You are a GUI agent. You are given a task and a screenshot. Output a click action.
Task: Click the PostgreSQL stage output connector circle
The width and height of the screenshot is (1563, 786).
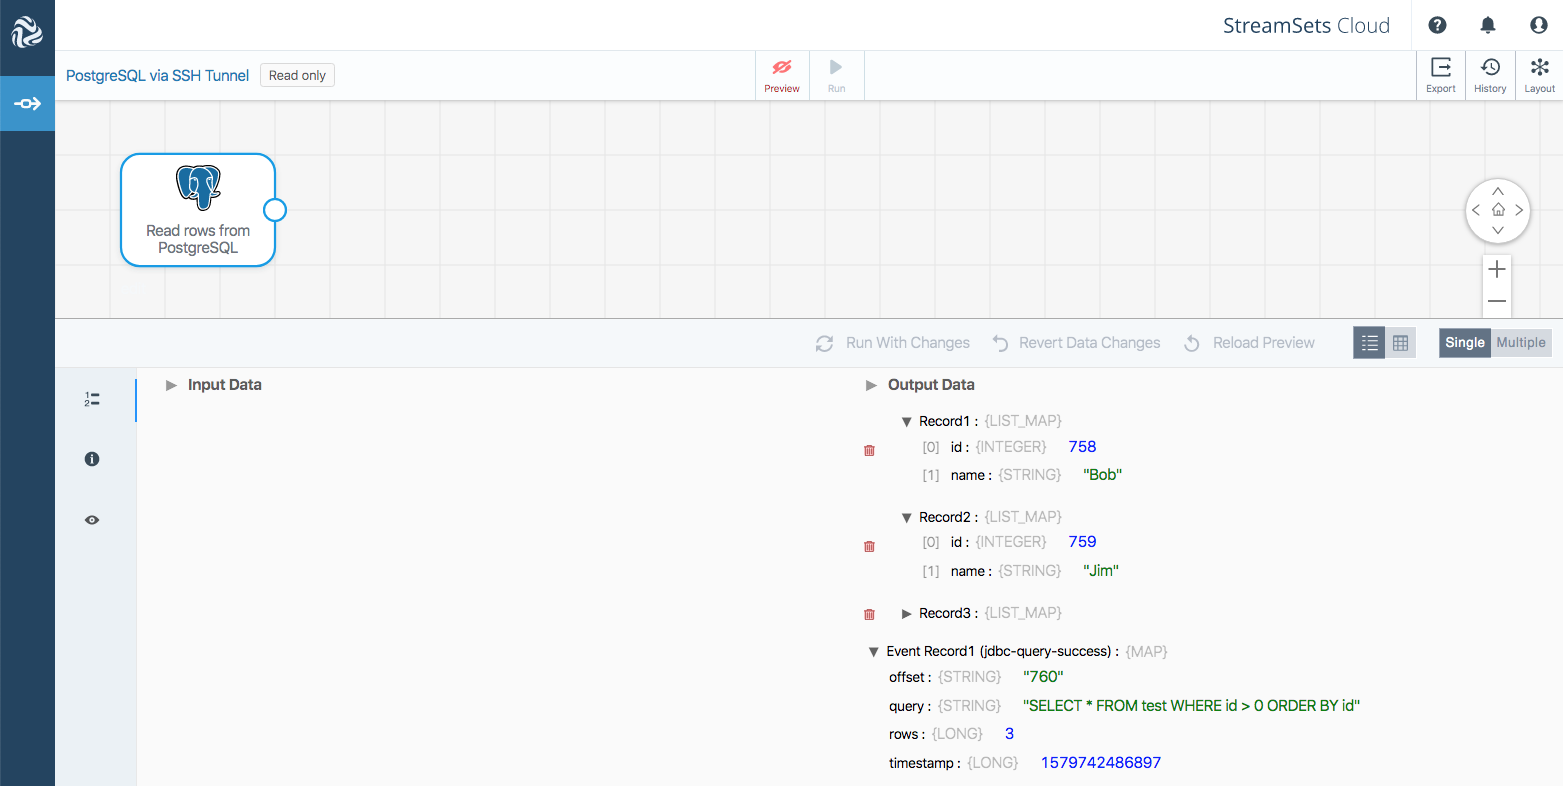pos(275,210)
